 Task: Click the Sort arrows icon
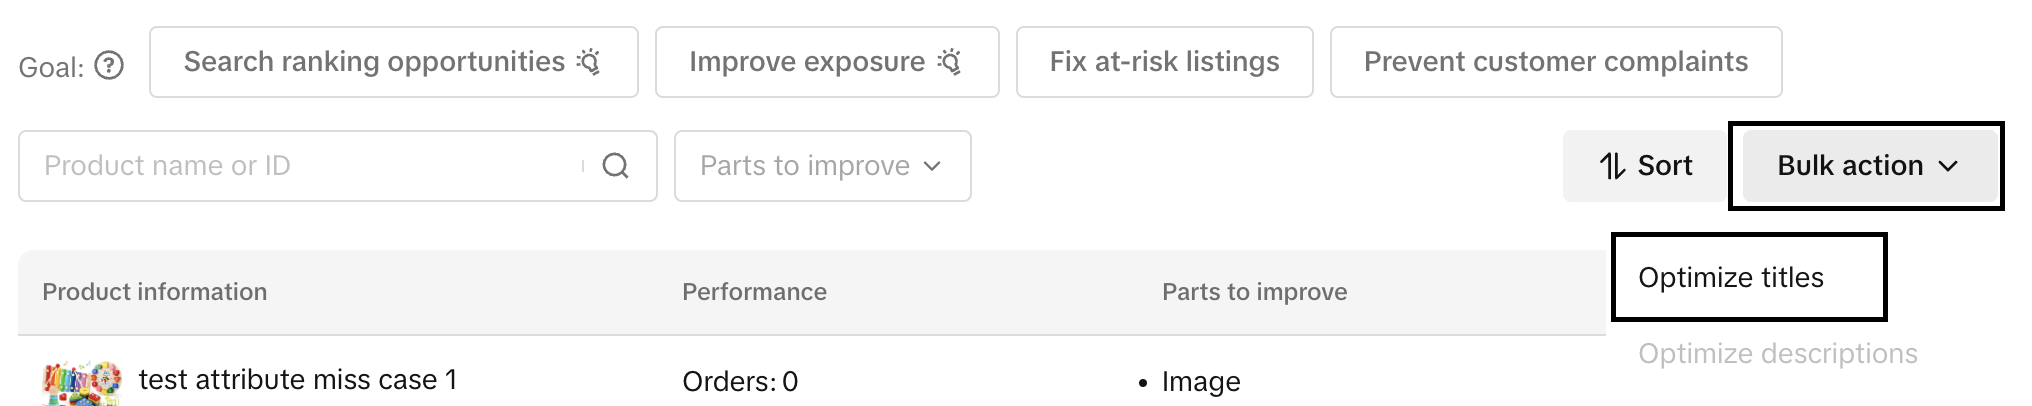point(1612,166)
